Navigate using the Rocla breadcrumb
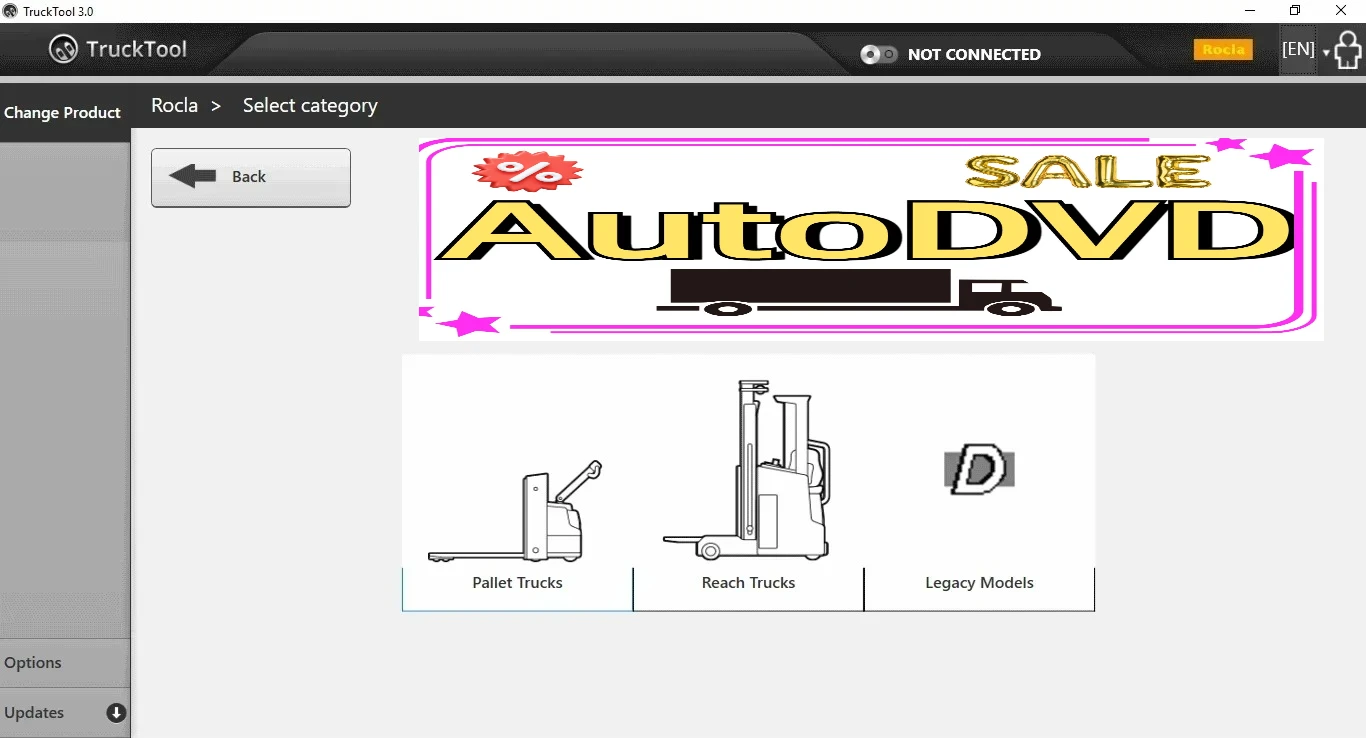This screenshot has width=1366, height=738. coord(174,104)
